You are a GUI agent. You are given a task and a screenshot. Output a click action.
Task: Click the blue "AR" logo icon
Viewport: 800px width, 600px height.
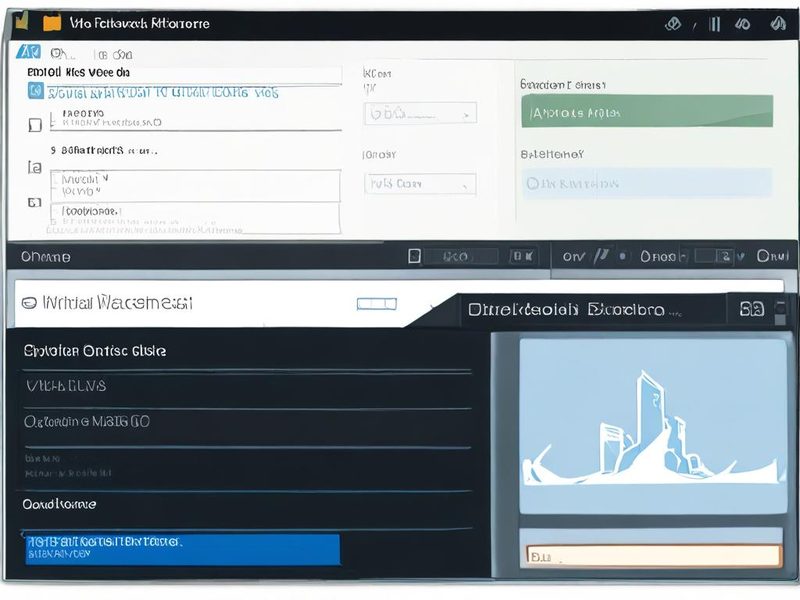coord(28,52)
